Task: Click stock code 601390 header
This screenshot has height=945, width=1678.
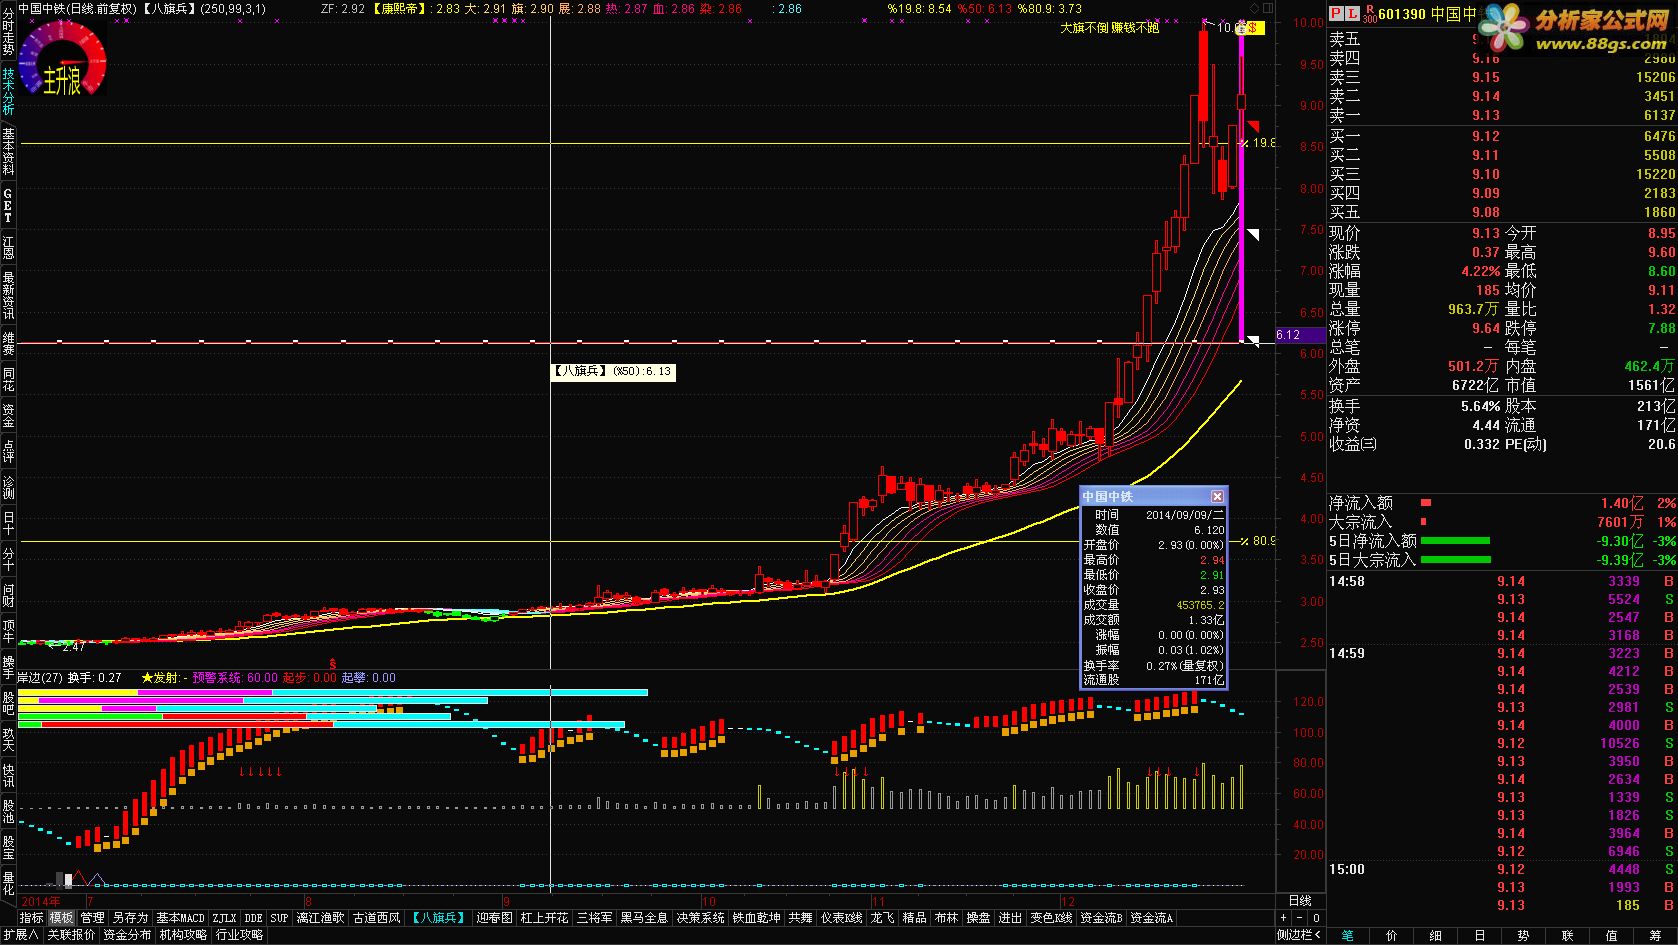Action: pyautogui.click(x=1403, y=14)
